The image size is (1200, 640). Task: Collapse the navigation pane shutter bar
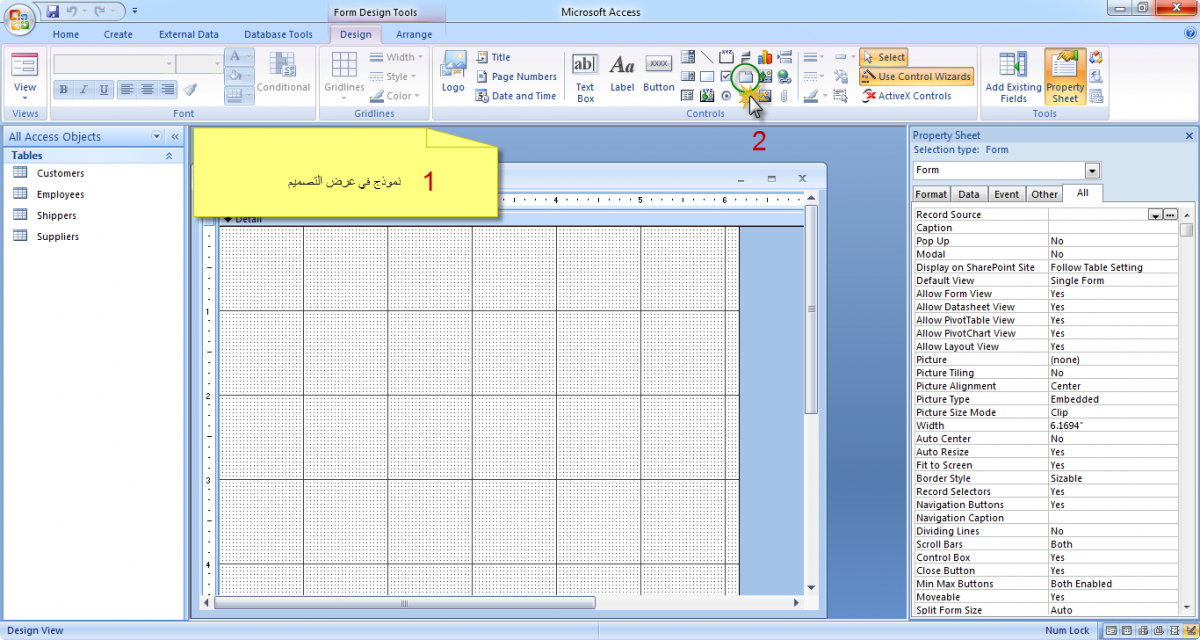[175, 137]
